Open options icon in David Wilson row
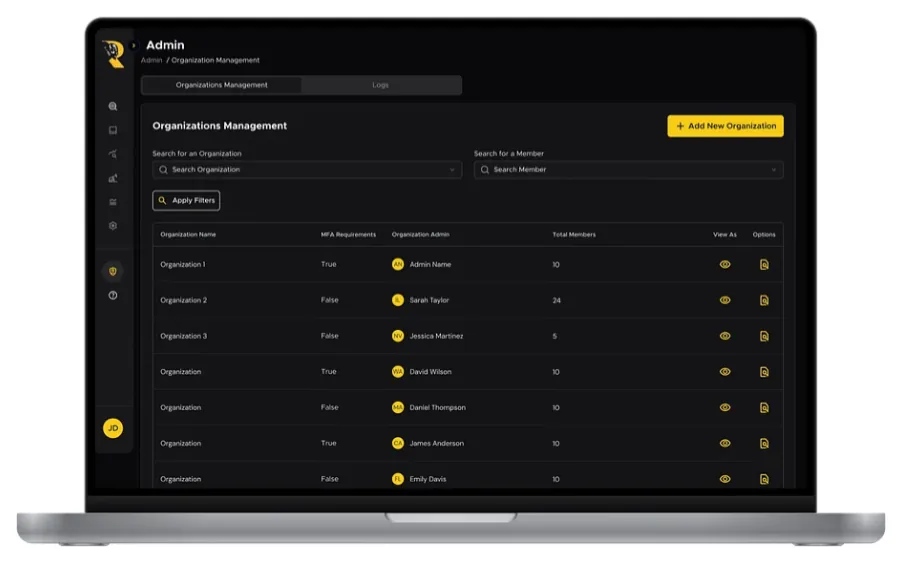902x563 pixels. coord(764,372)
